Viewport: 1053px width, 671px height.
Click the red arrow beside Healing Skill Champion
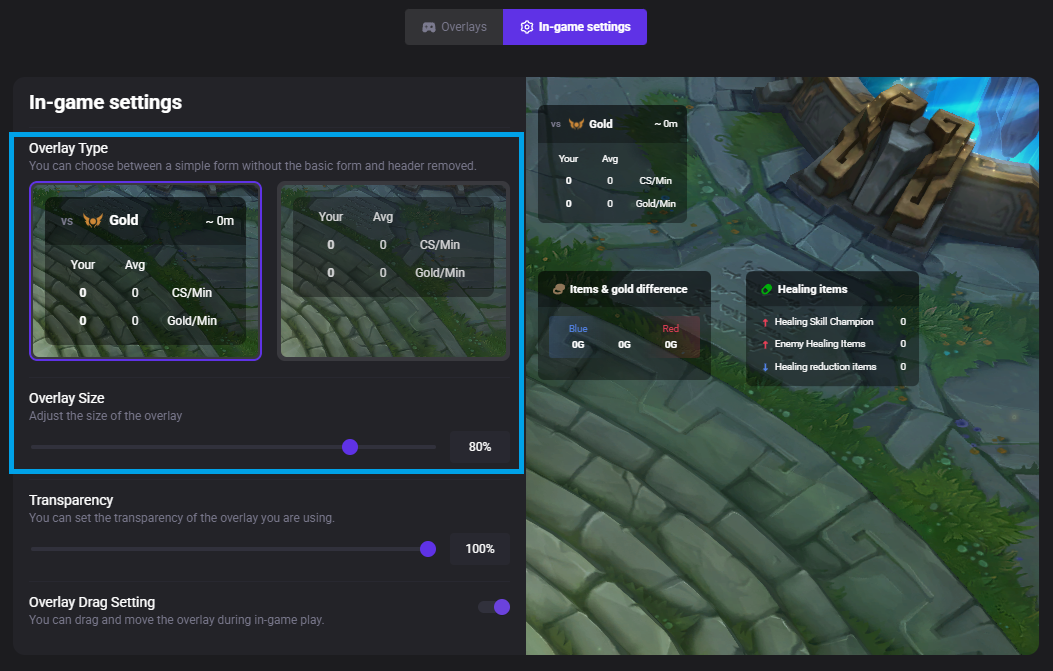tap(765, 322)
